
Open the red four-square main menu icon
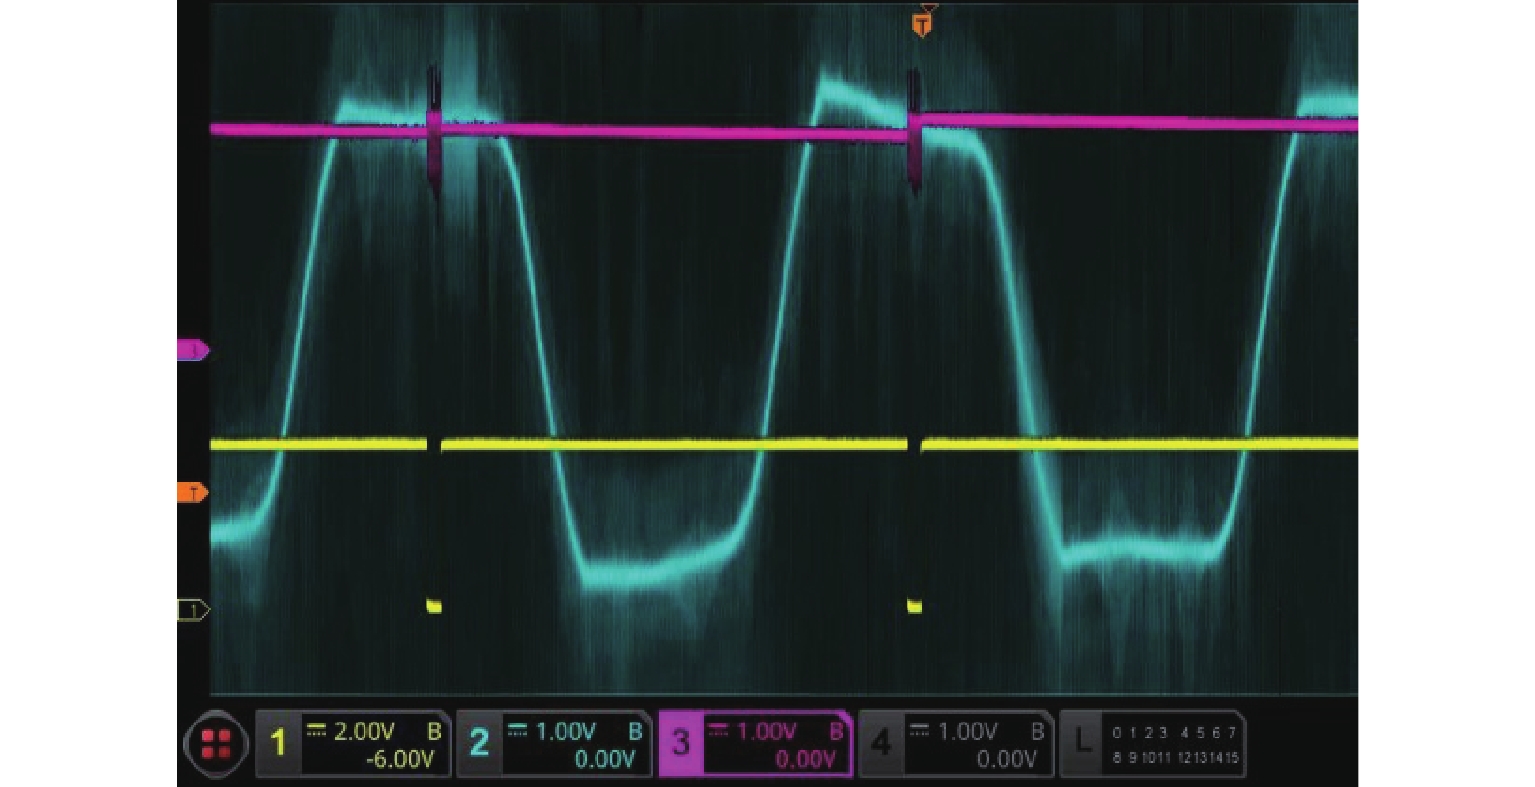(216, 744)
